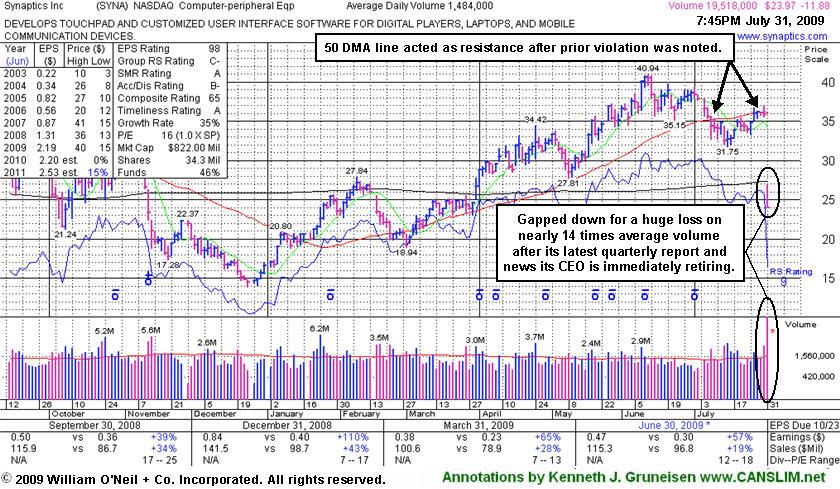Select the September 30, 2008 quarter heading
Image resolution: width=840 pixels, height=489 pixels.
coord(95,425)
